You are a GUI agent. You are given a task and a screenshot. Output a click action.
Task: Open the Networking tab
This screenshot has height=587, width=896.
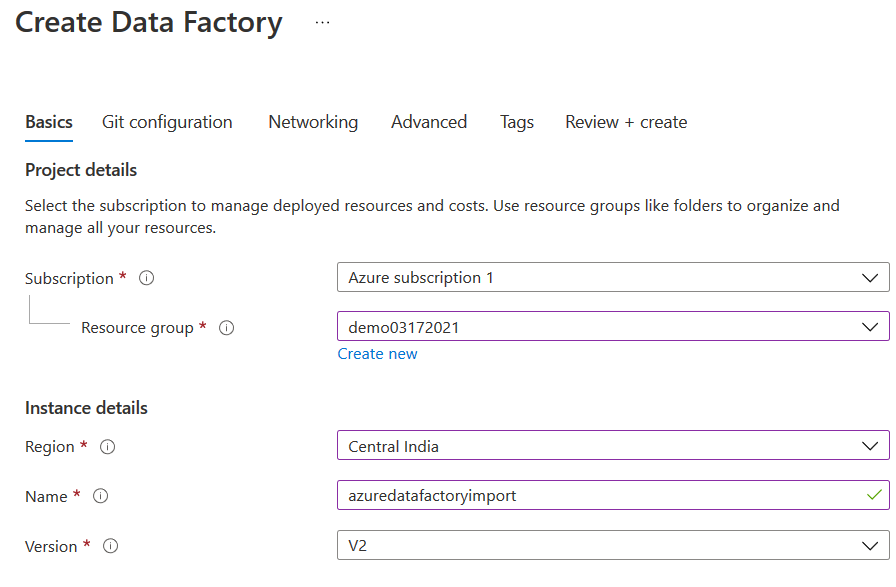pyautogui.click(x=313, y=122)
